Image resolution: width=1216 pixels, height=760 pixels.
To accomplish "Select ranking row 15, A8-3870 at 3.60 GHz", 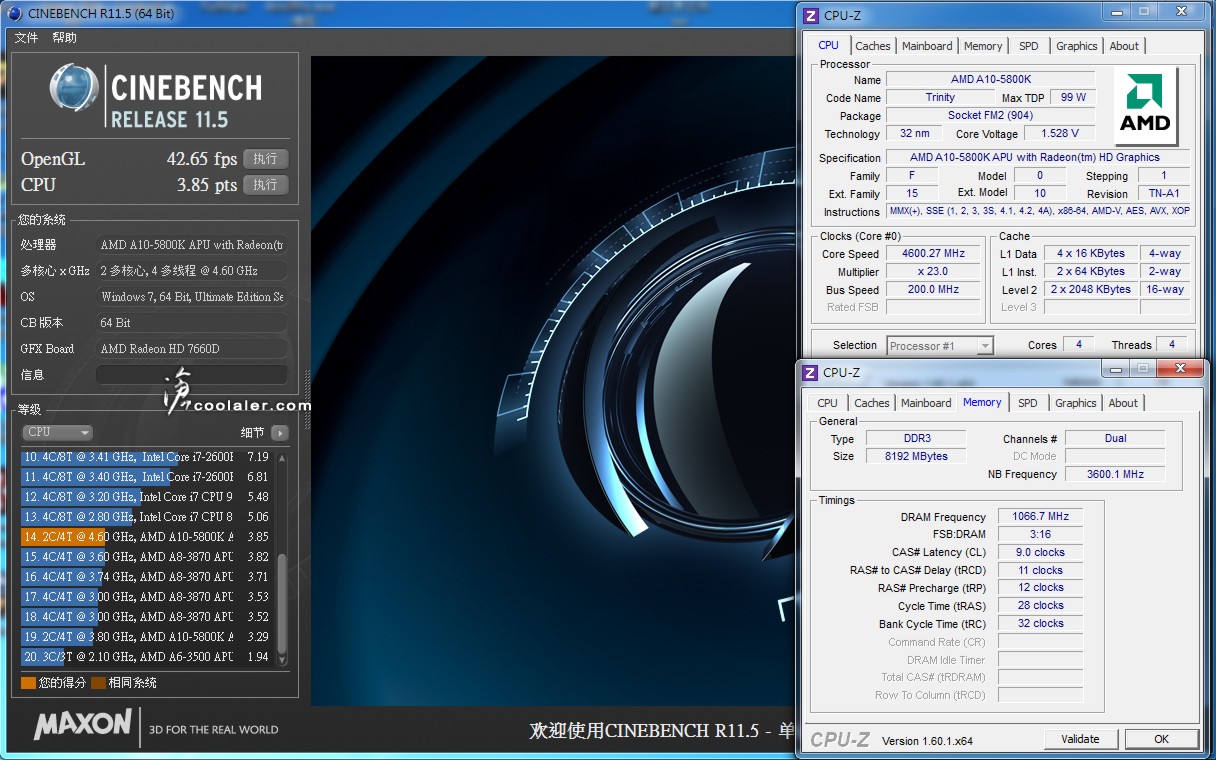I will pos(146,557).
